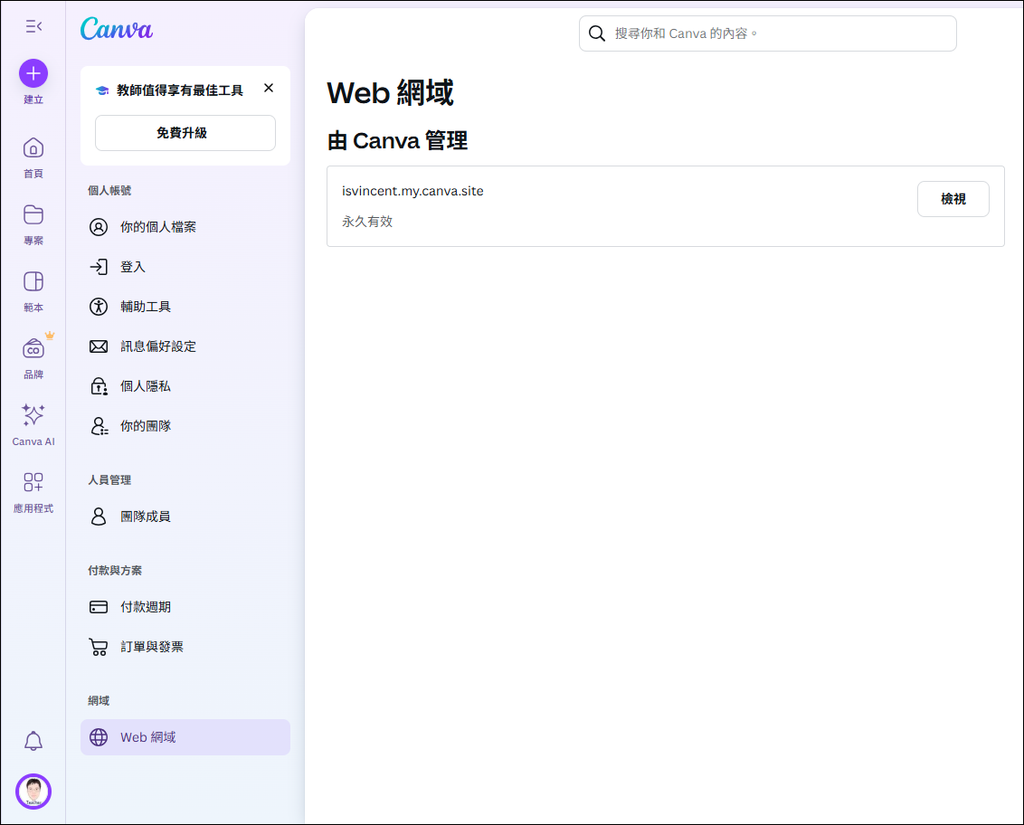Click the login arrow icon beside 登入
The width and height of the screenshot is (1024, 825).
pyautogui.click(x=99, y=267)
